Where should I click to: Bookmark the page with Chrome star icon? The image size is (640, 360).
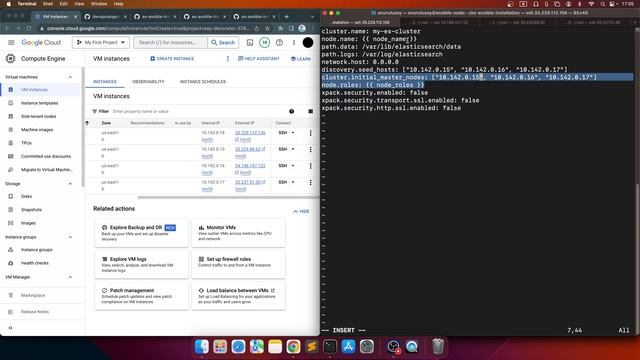[x=267, y=29]
